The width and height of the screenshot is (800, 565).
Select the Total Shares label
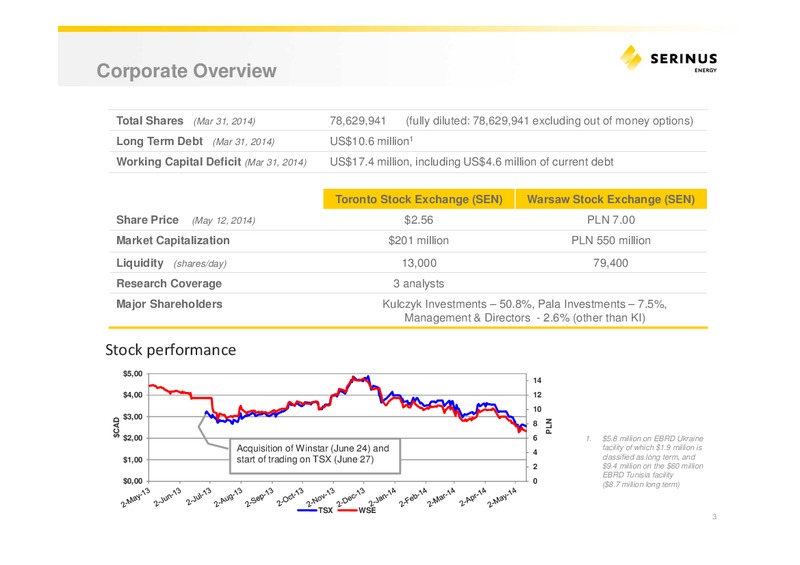pos(149,120)
